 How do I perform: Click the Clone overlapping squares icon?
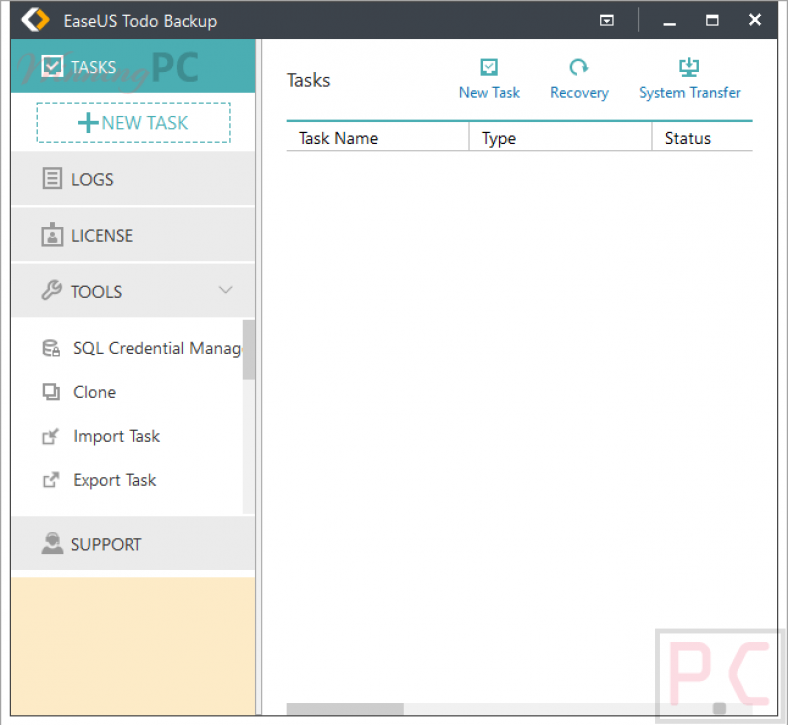pyautogui.click(x=51, y=392)
